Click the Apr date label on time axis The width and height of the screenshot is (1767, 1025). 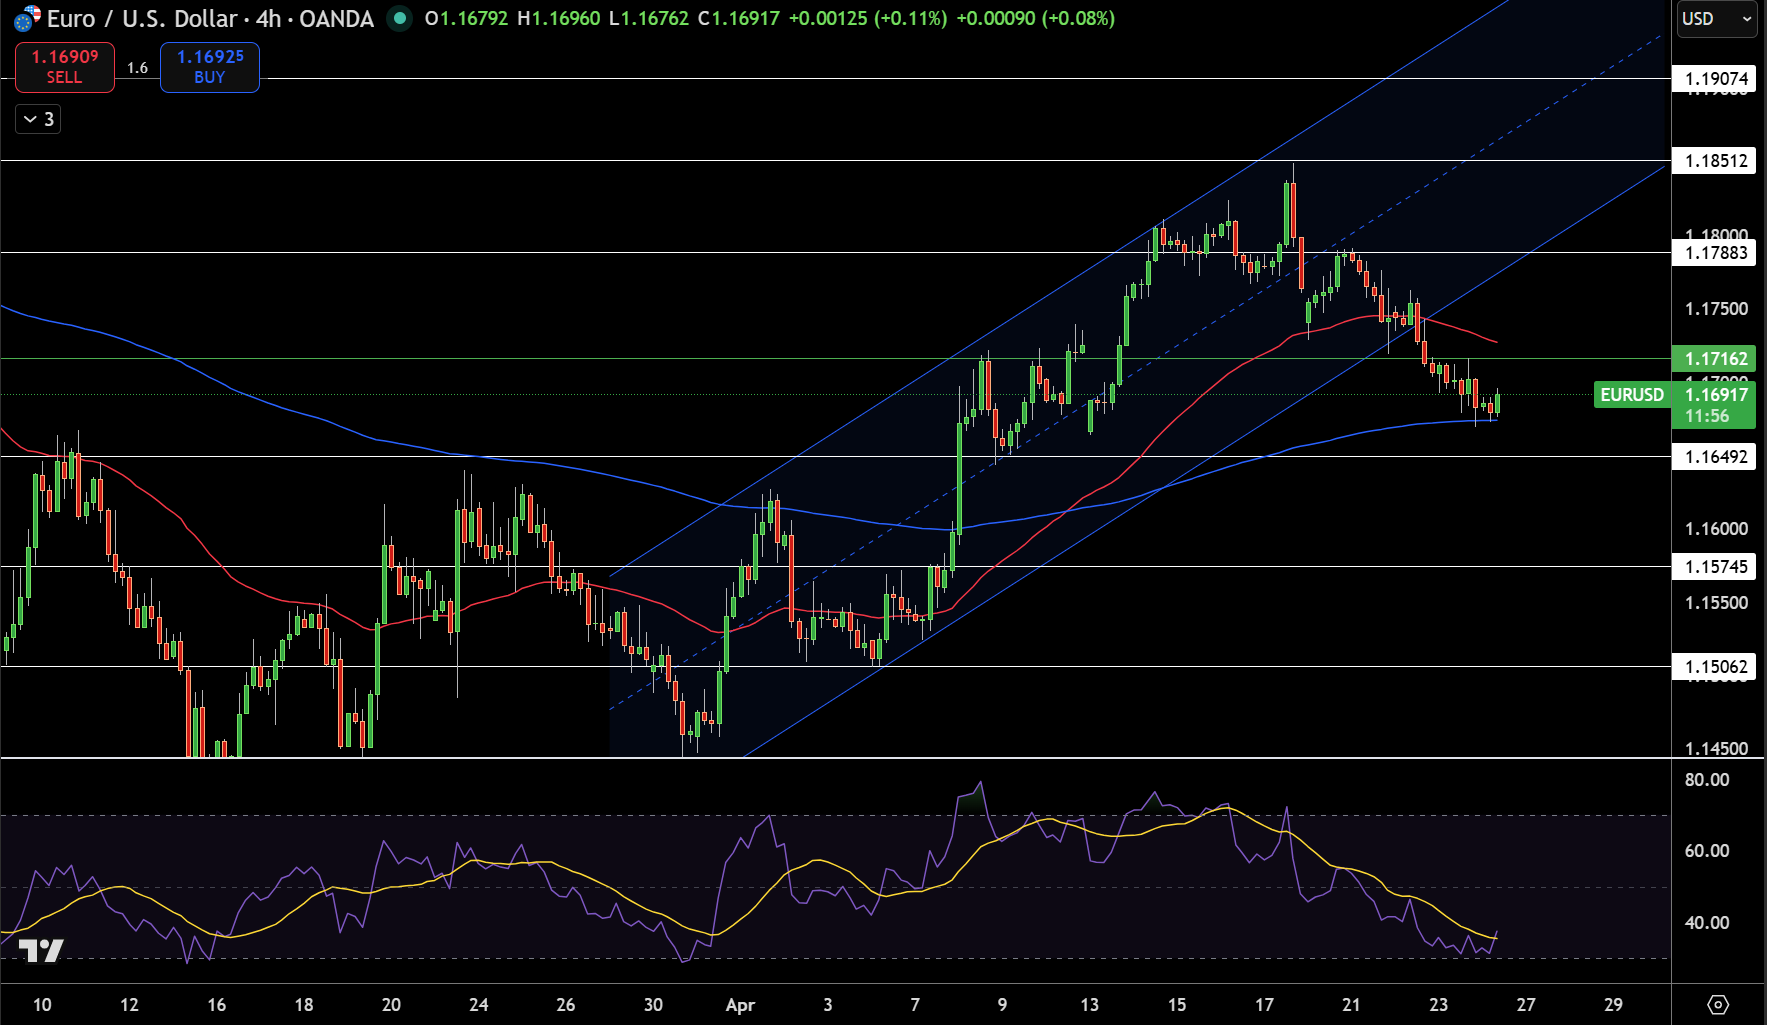(x=740, y=1005)
